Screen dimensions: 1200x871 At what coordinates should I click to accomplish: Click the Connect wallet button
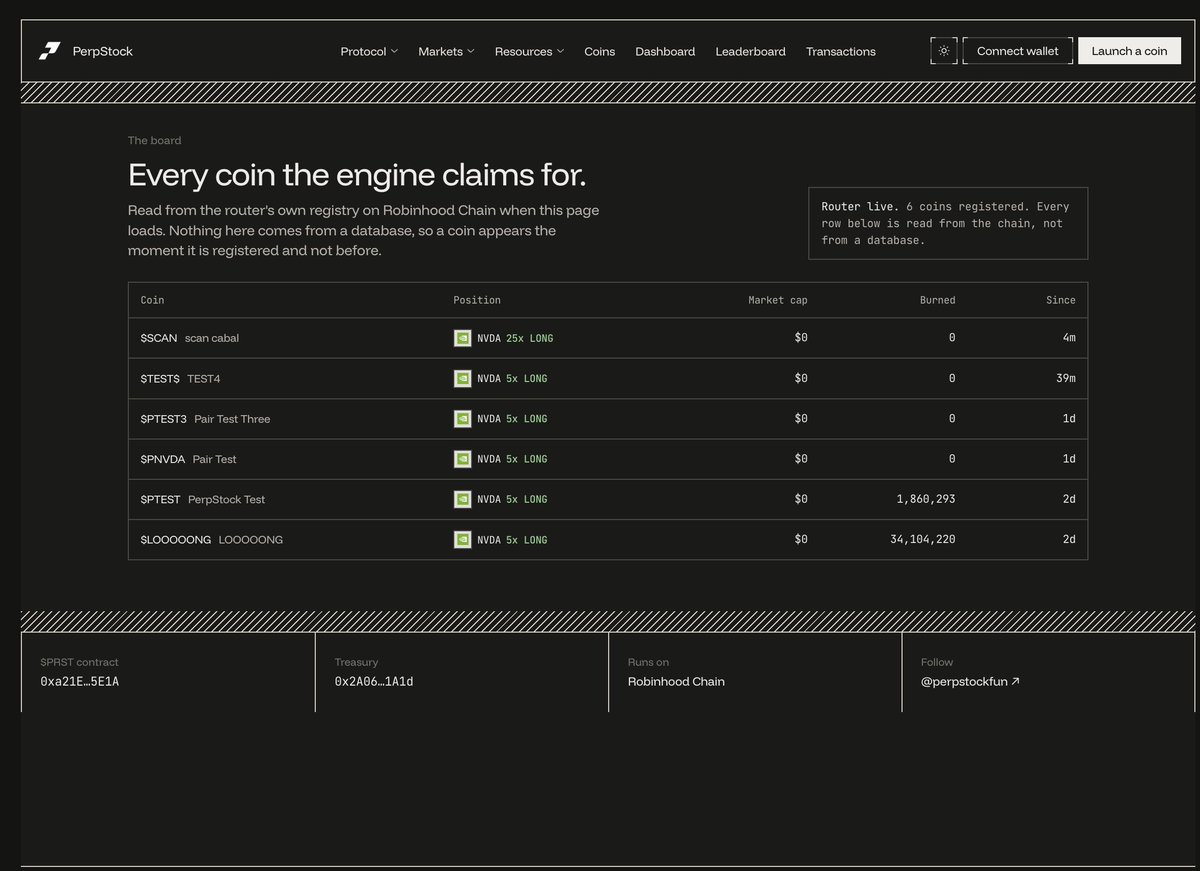pos(1017,51)
